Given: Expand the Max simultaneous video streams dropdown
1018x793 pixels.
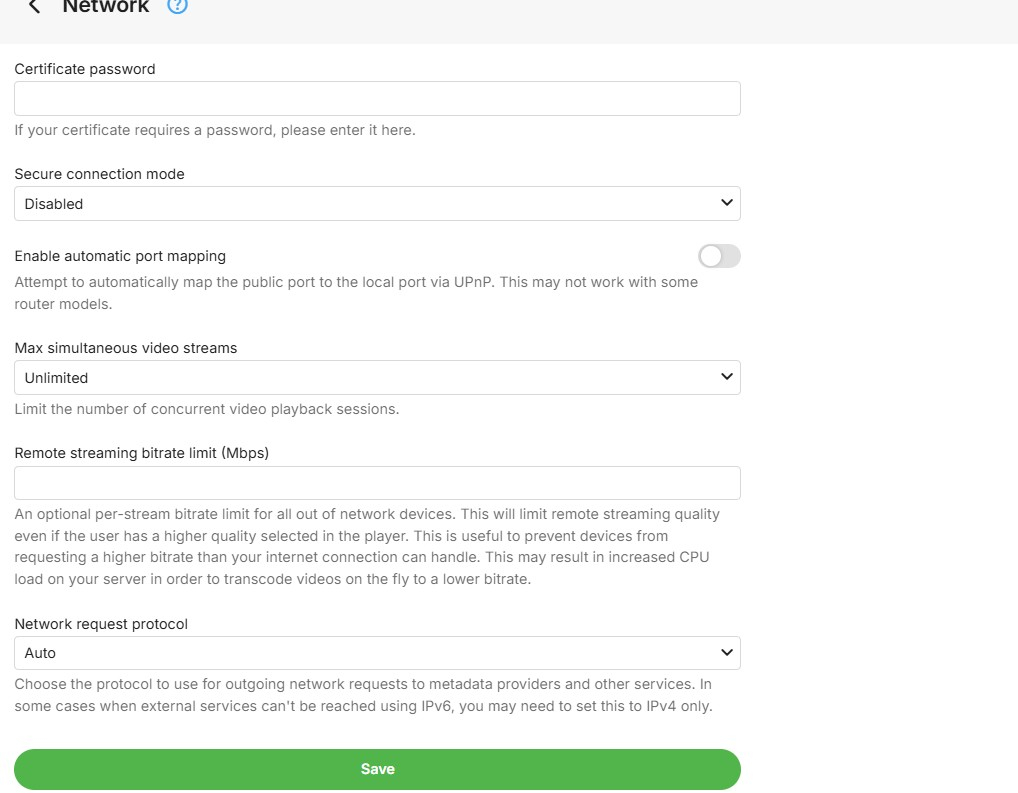Looking at the screenshot, I should coord(377,378).
